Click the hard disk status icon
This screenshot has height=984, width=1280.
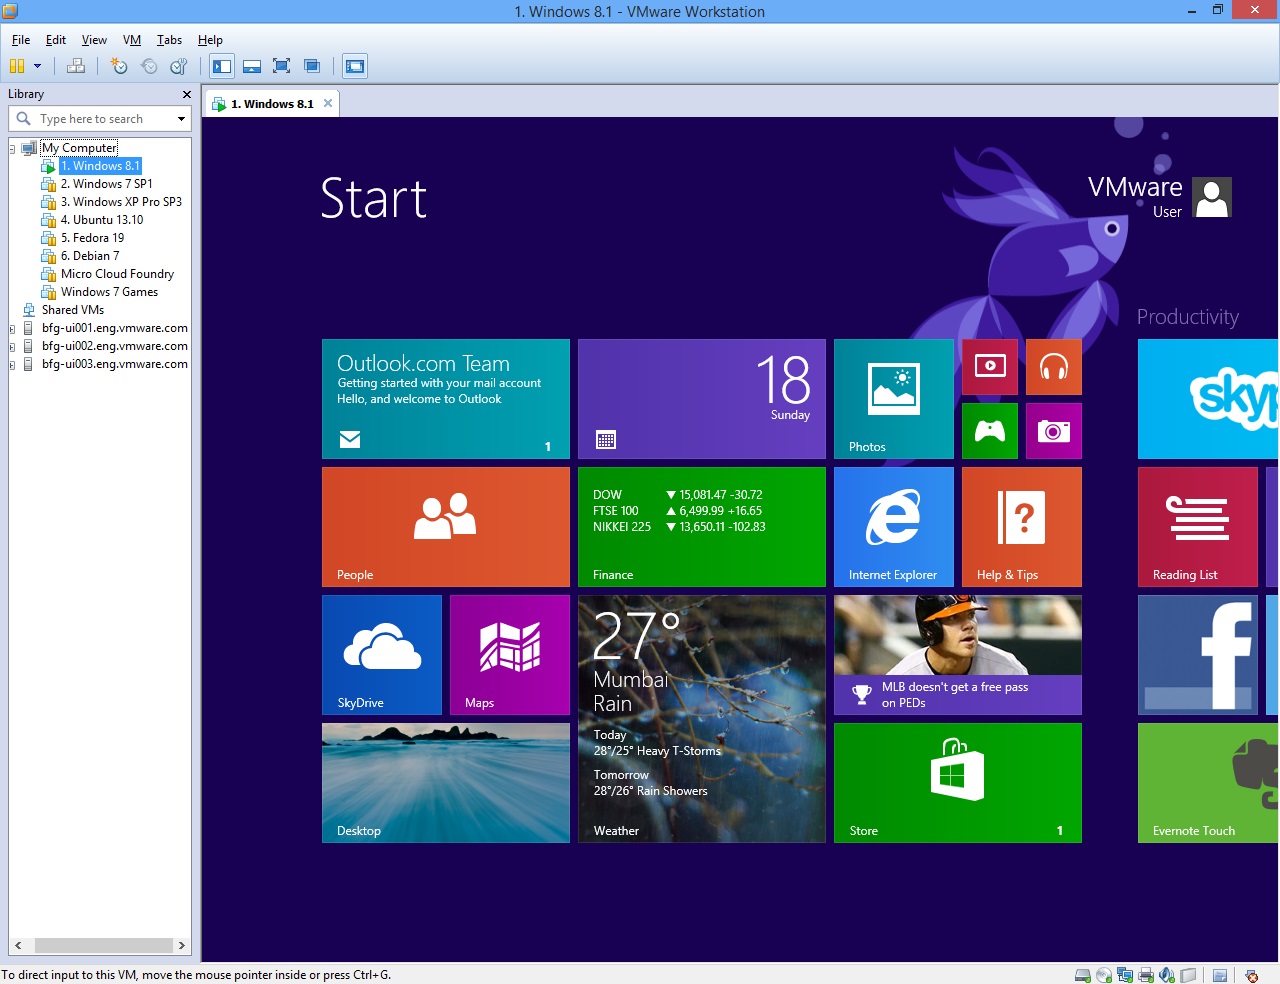pos(1081,975)
